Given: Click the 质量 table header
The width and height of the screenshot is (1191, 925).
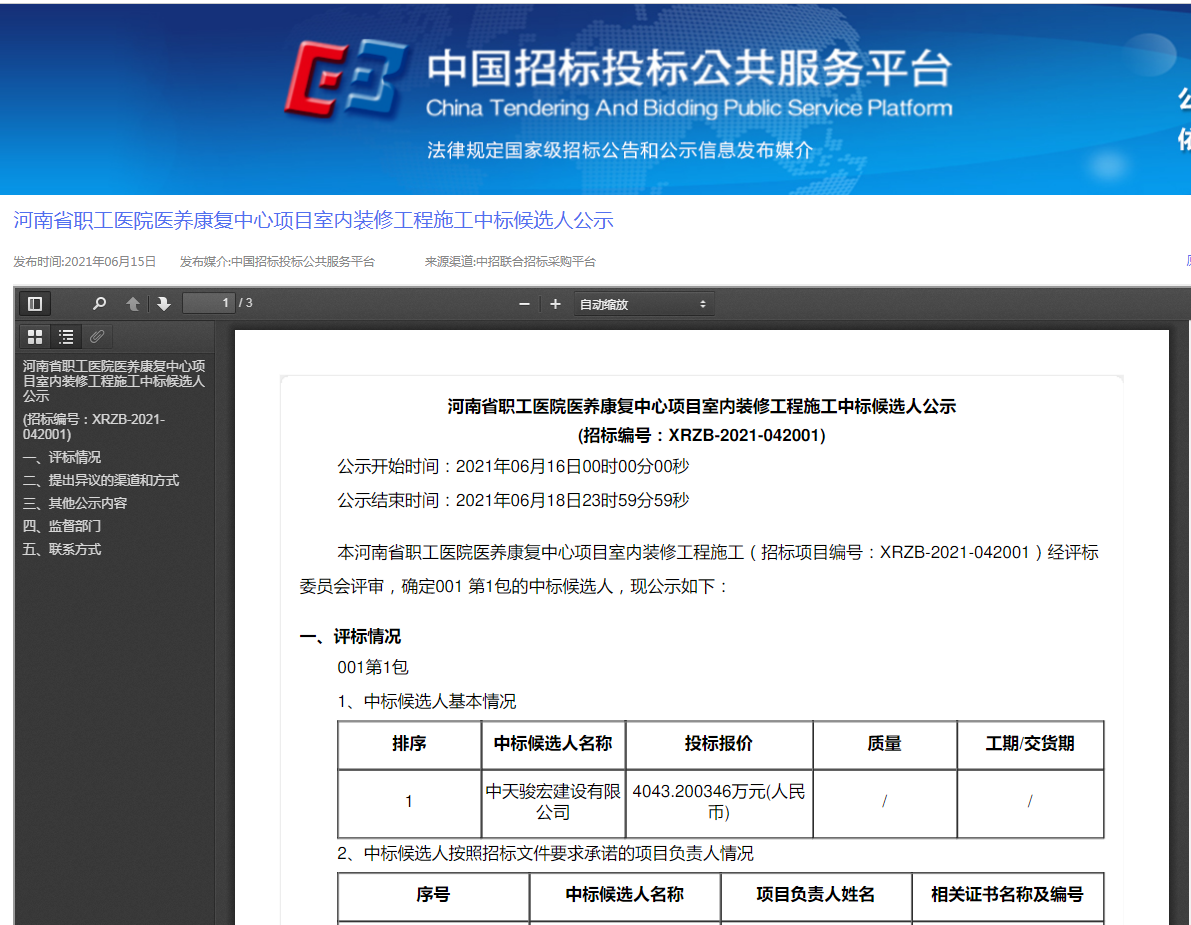Looking at the screenshot, I should [x=885, y=744].
